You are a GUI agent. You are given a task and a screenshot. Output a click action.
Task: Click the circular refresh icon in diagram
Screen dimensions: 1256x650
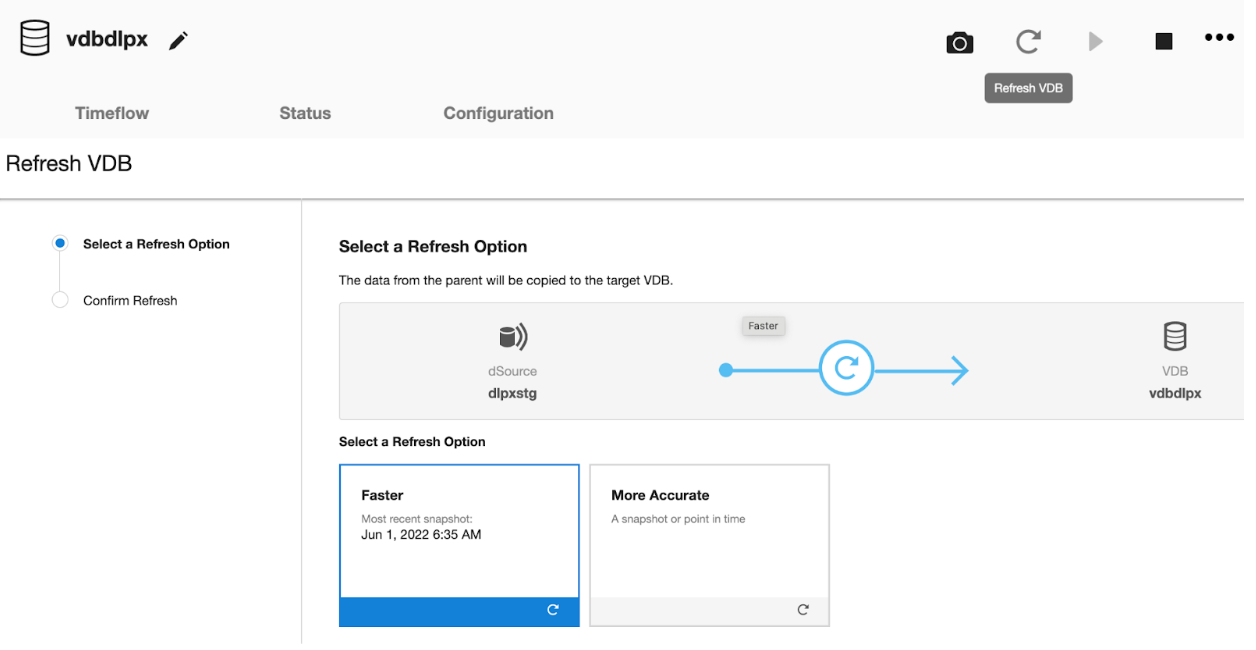pyautogui.click(x=846, y=370)
